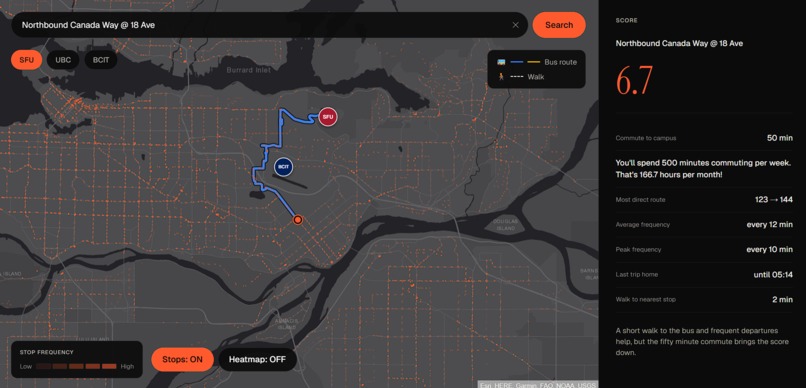Click the 'every 12 min' average frequency
This screenshot has width=806, height=388.
click(770, 225)
